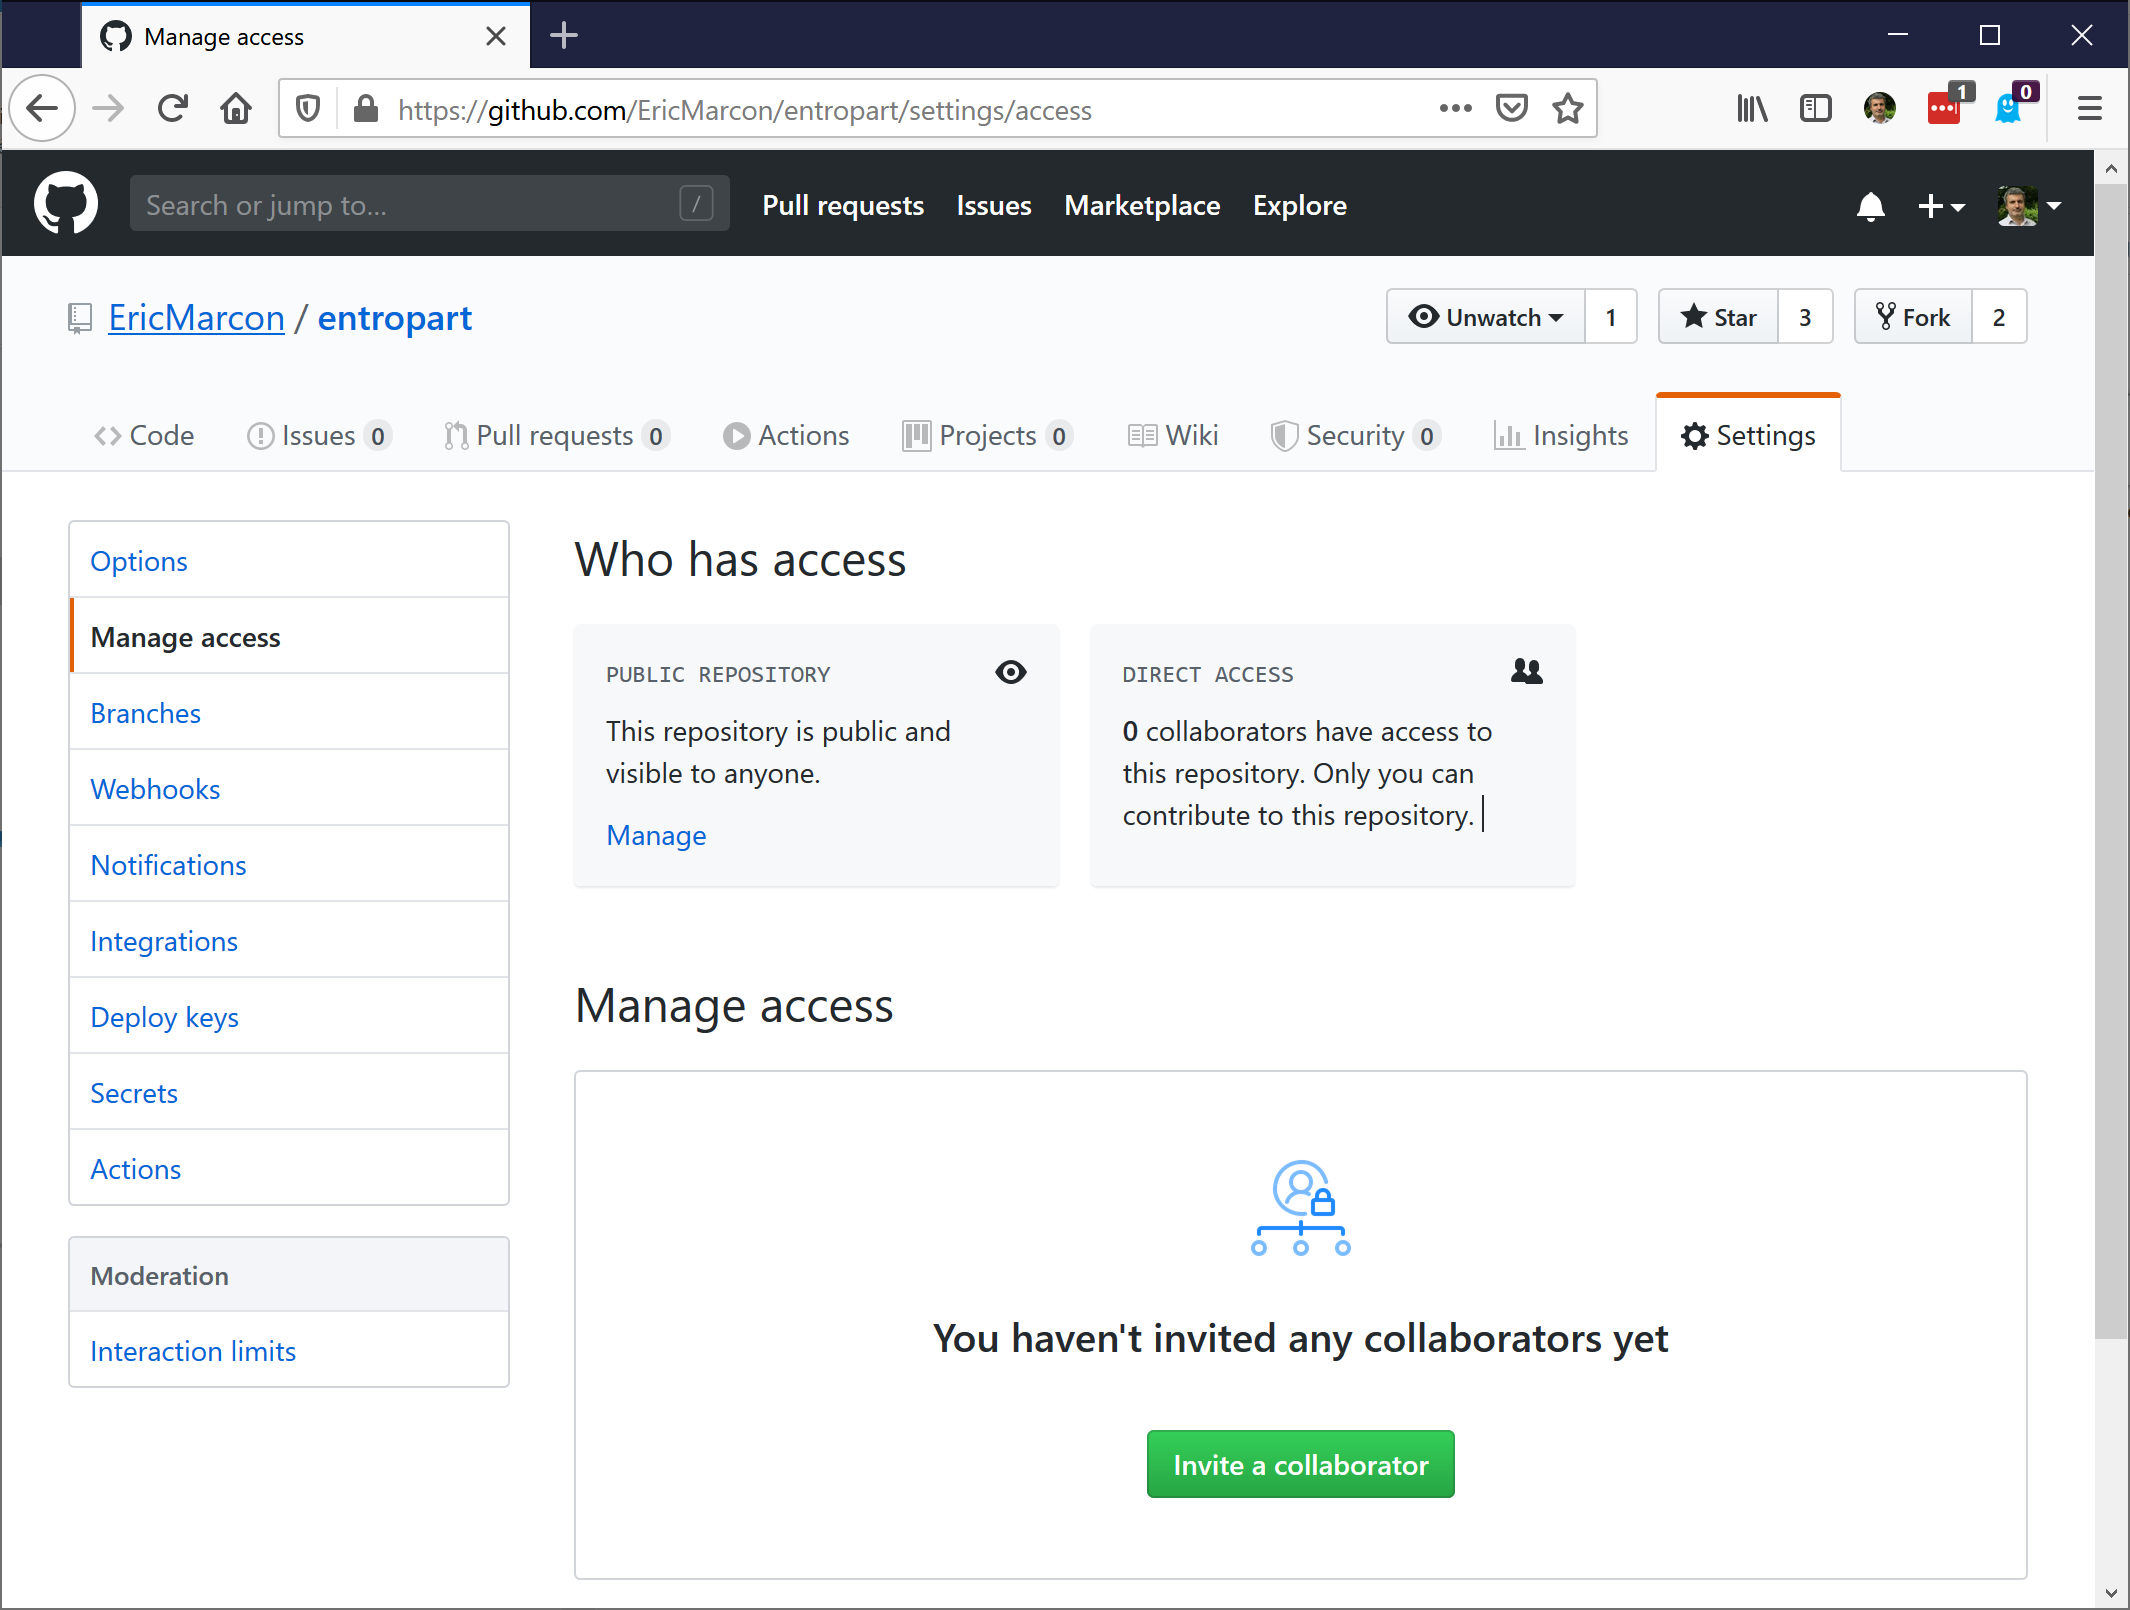Viewport: 2130px width, 1610px height.
Task: Open Integrations settings
Action: [x=289, y=941]
